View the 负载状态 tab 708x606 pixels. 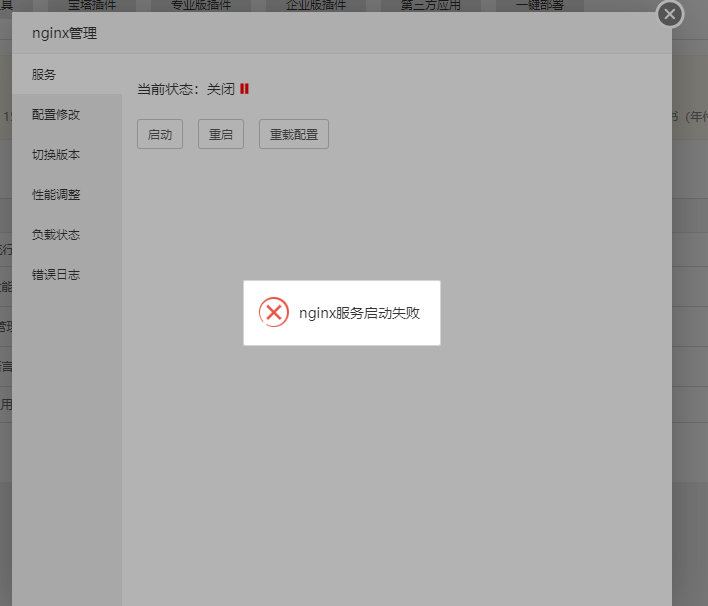click(x=67, y=235)
